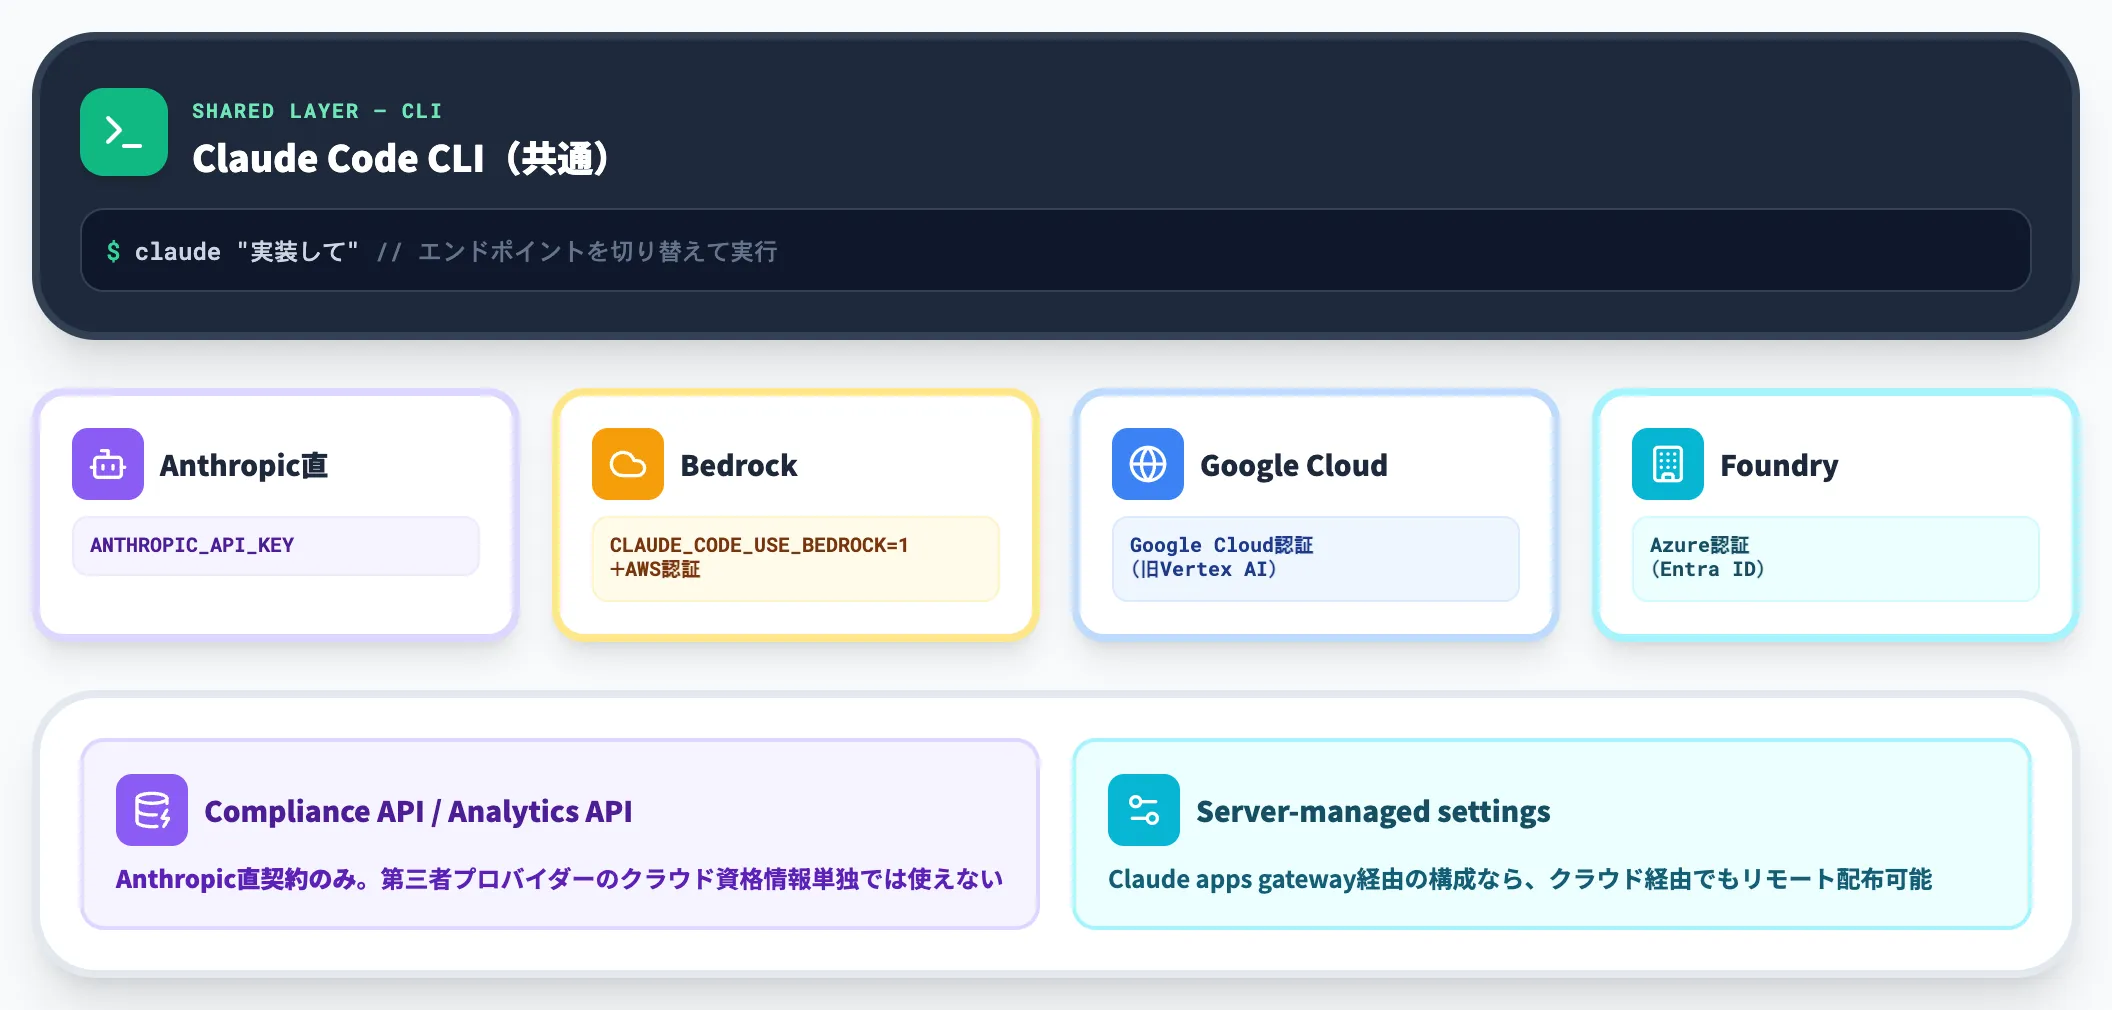The width and height of the screenshot is (2112, 1010).
Task: Click the orange cloud icon beside Bedrock
Action: point(628,464)
